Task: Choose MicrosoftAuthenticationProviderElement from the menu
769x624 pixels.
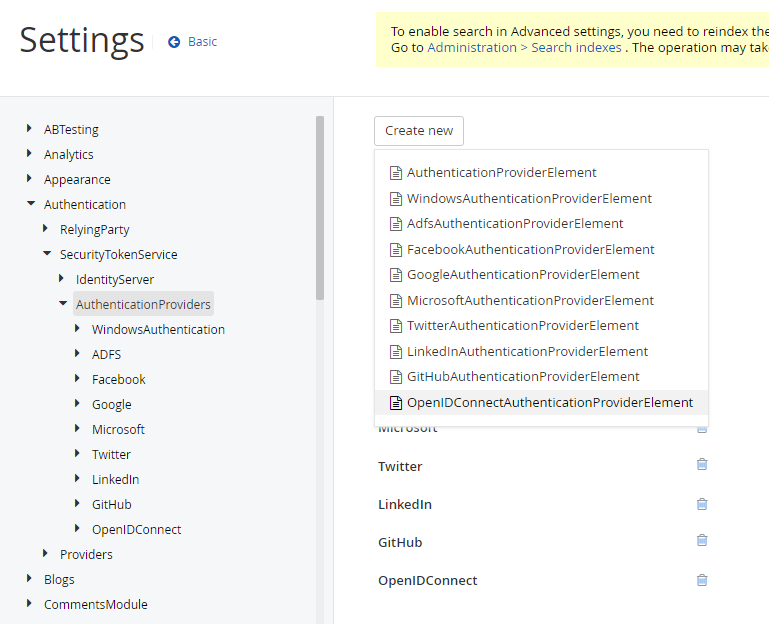Action: 541,301
